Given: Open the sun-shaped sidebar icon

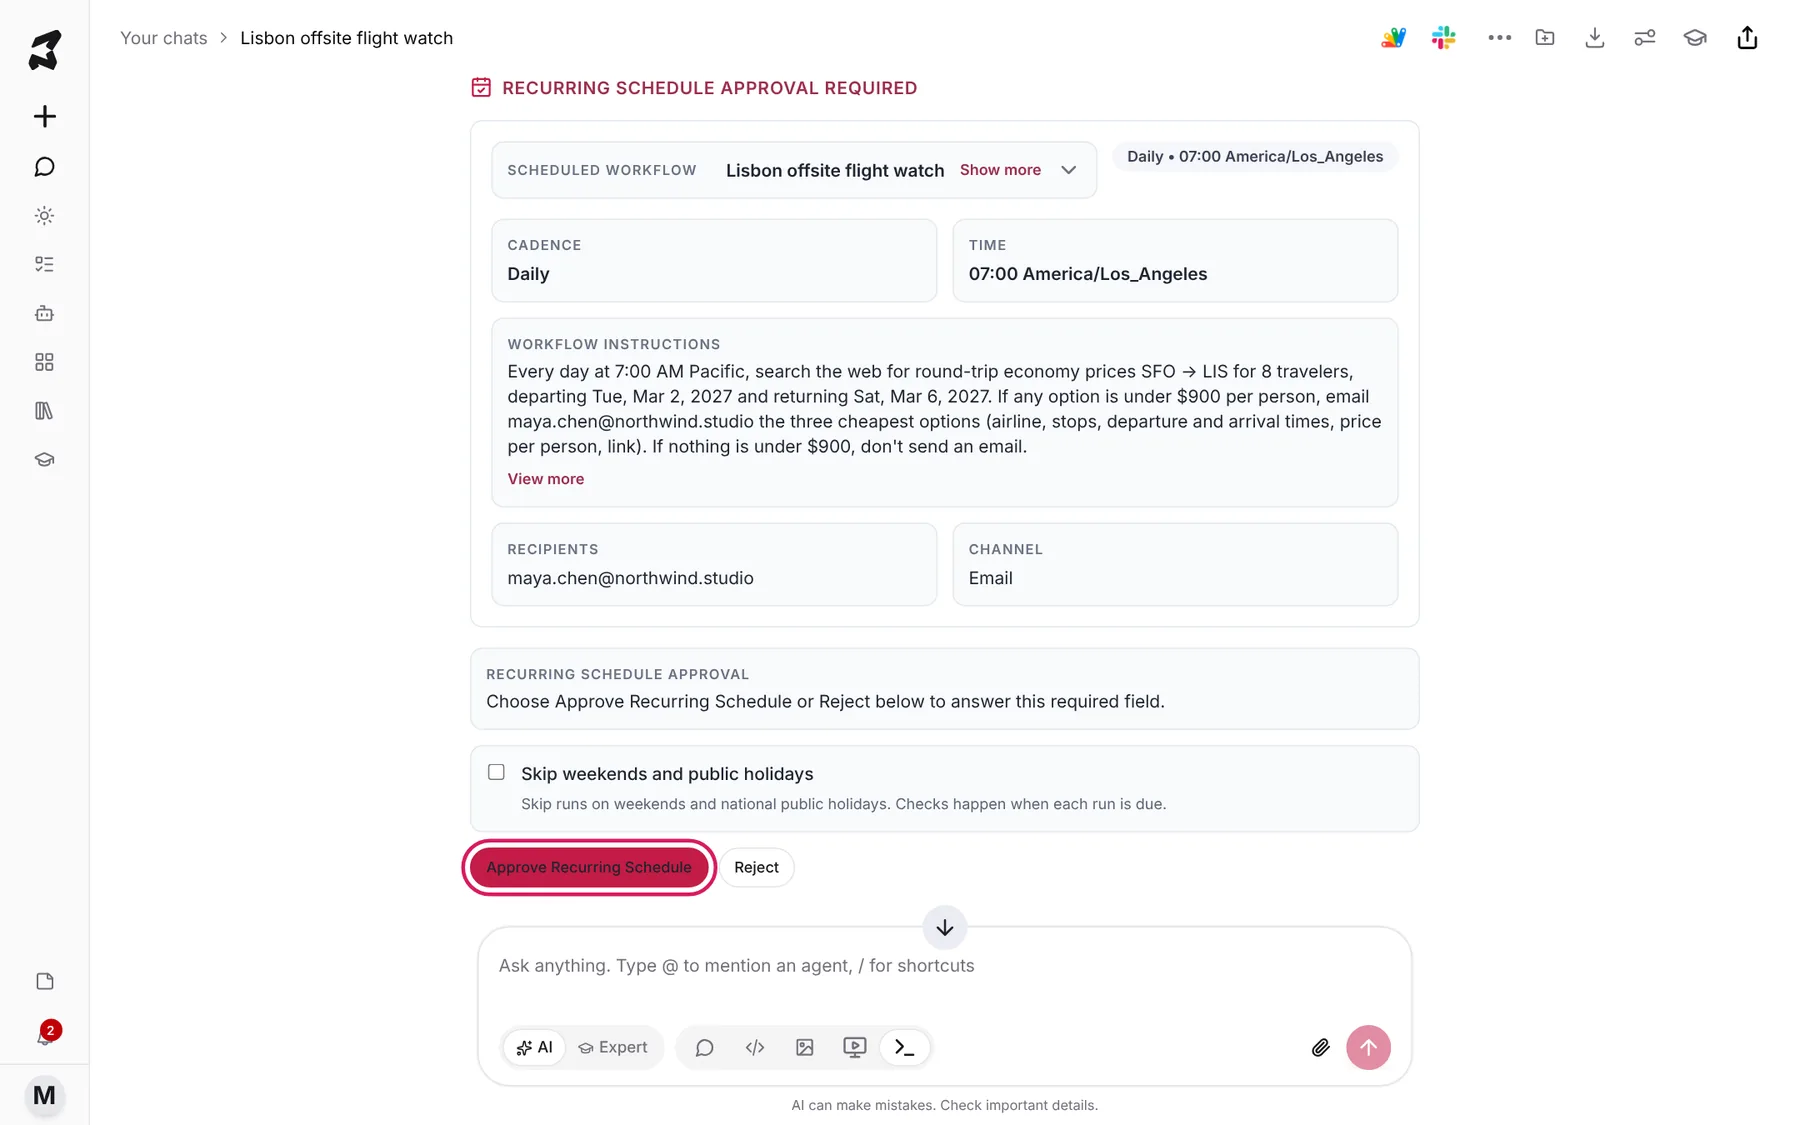Looking at the screenshot, I should pos(44,215).
